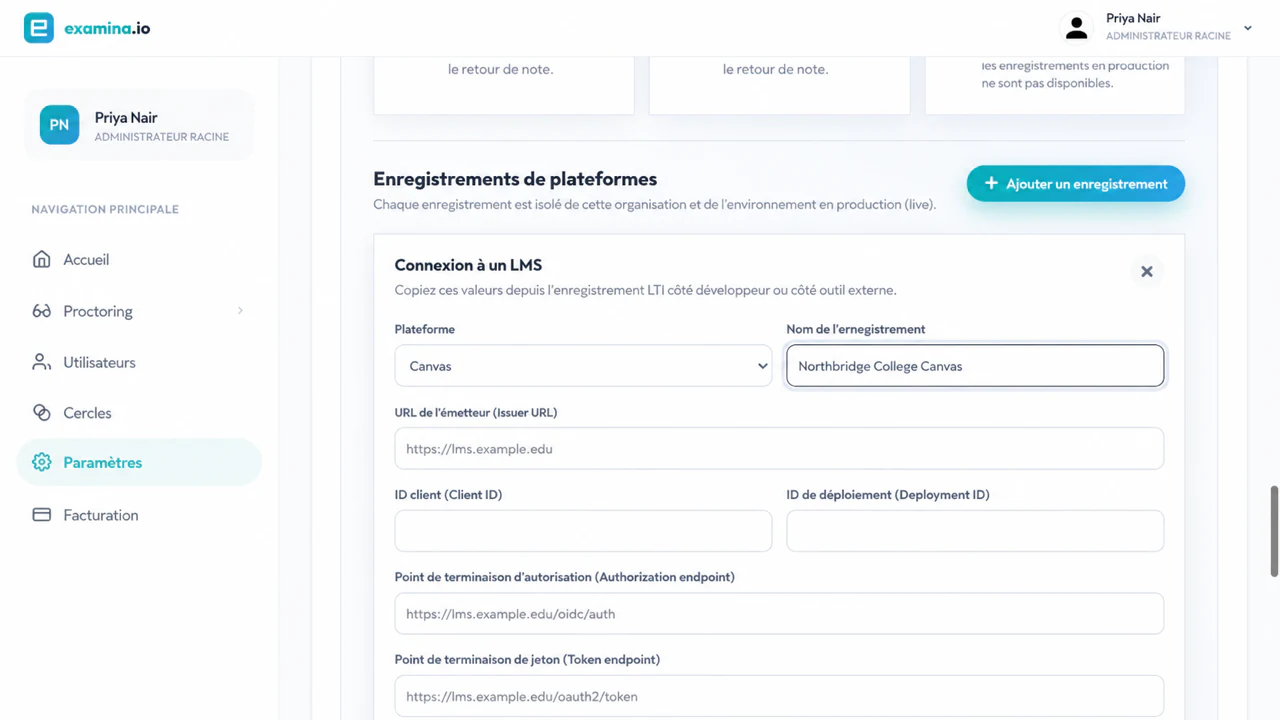
Task: Open the account menu chevron beside Priya Nair
Action: pyautogui.click(x=1247, y=28)
